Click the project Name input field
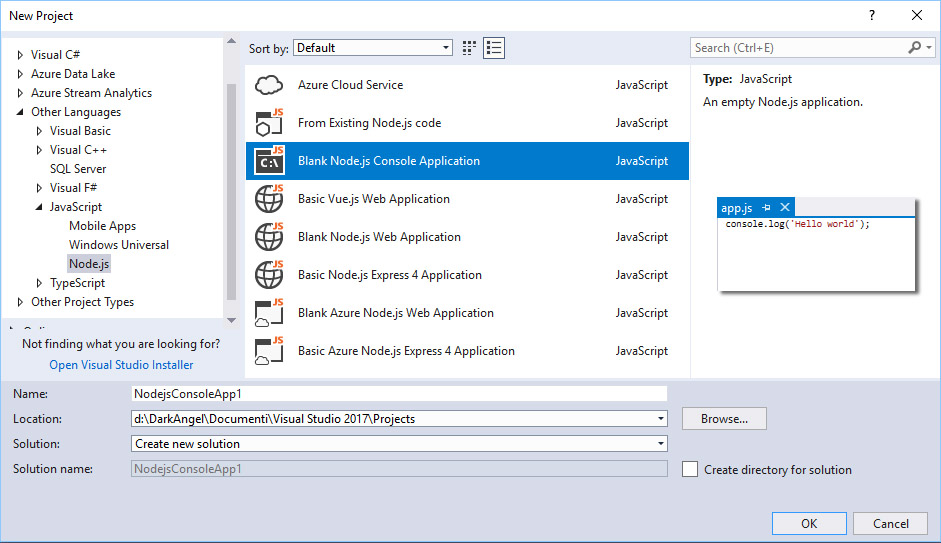 coord(399,394)
